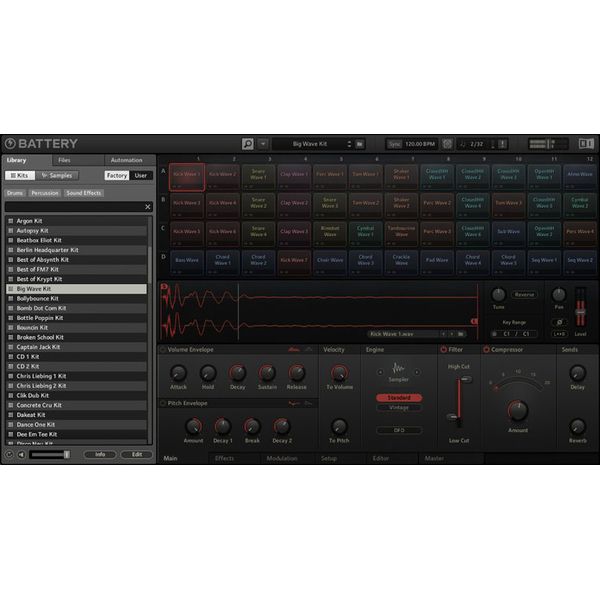This screenshot has width=600, height=600.
Task: Click into the library search field
Action: (74, 207)
